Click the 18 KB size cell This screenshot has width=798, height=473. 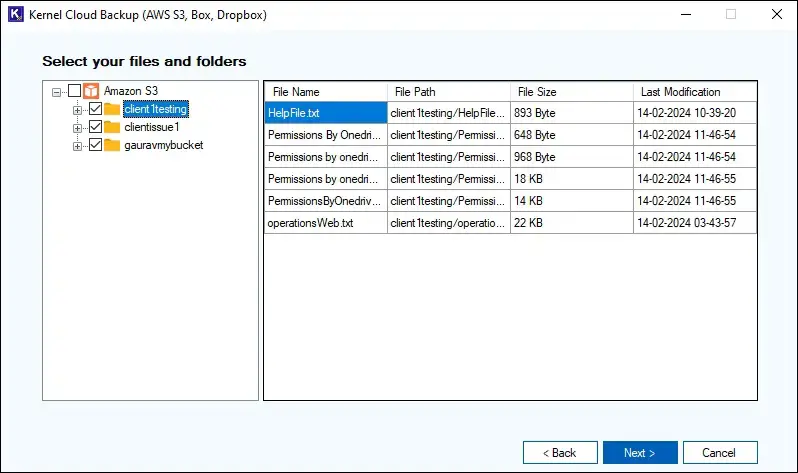[x=572, y=179]
